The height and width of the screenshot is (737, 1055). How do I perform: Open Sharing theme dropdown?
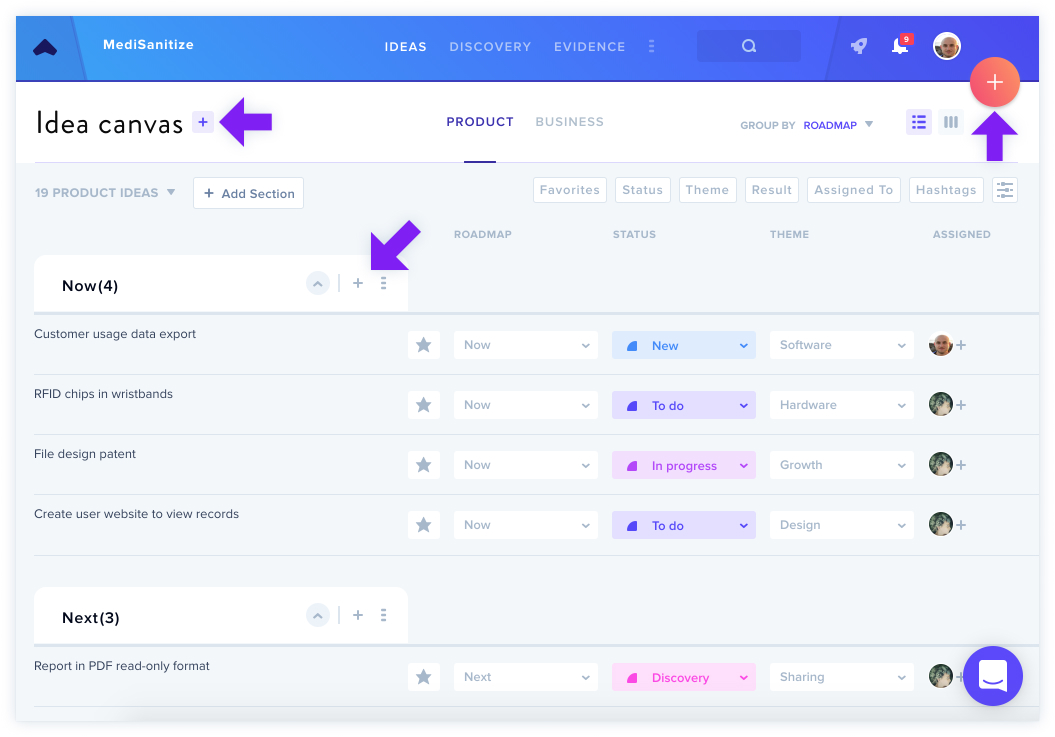pyautogui.click(x=842, y=677)
